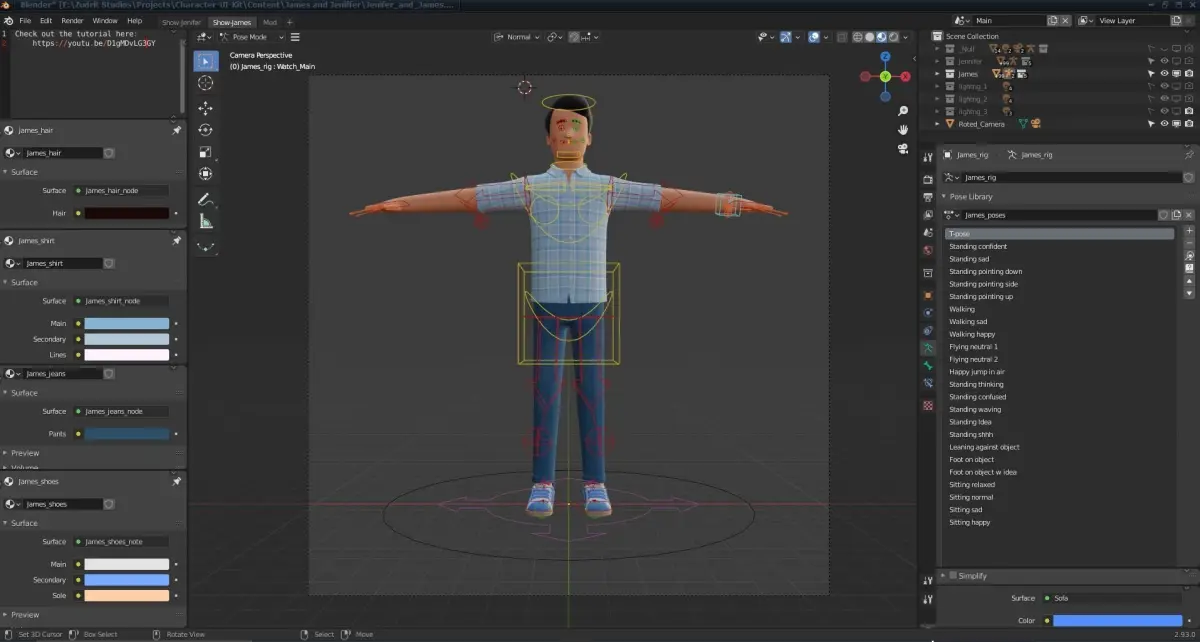The height and width of the screenshot is (642, 1200).
Task: Add a new pose with plus button
Action: (1189, 231)
